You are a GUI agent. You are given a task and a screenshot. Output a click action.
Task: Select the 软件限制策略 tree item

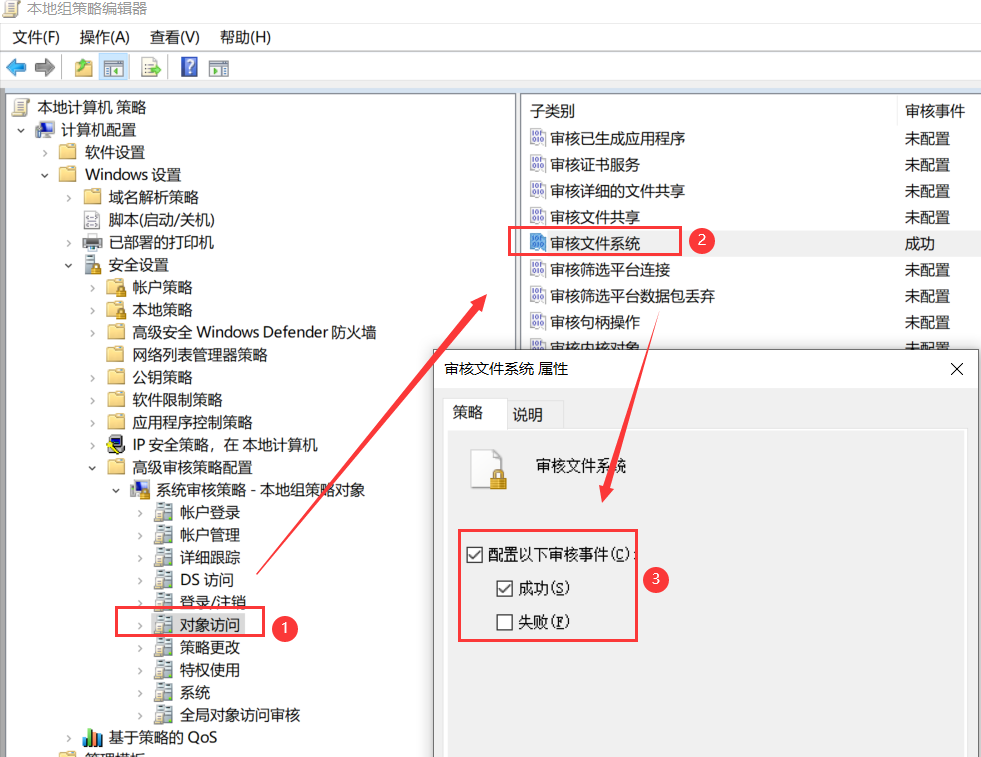[x=177, y=400]
